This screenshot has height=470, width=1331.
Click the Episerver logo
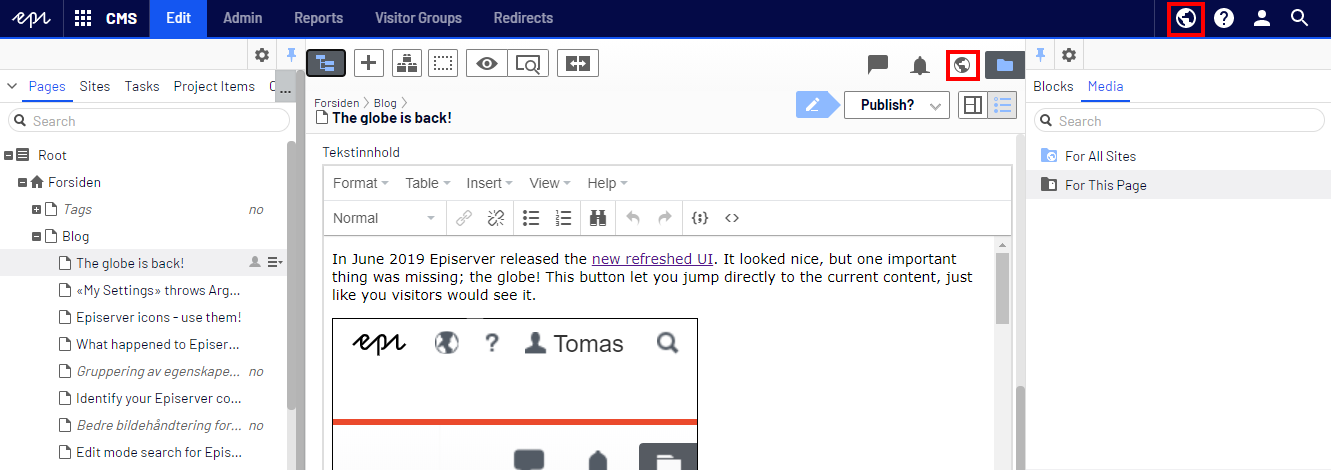30,18
